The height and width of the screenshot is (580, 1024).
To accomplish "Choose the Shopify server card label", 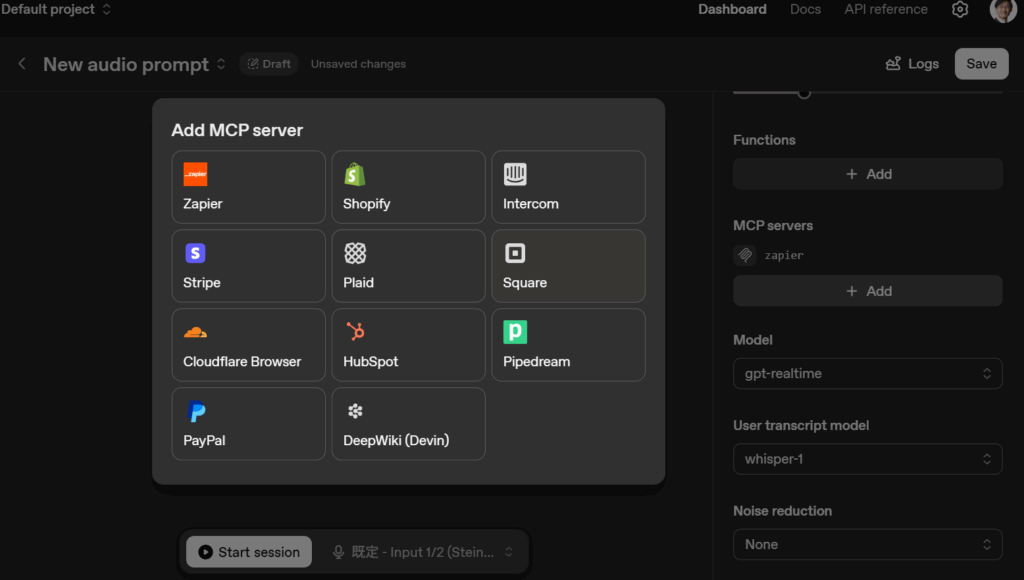I will tap(366, 204).
